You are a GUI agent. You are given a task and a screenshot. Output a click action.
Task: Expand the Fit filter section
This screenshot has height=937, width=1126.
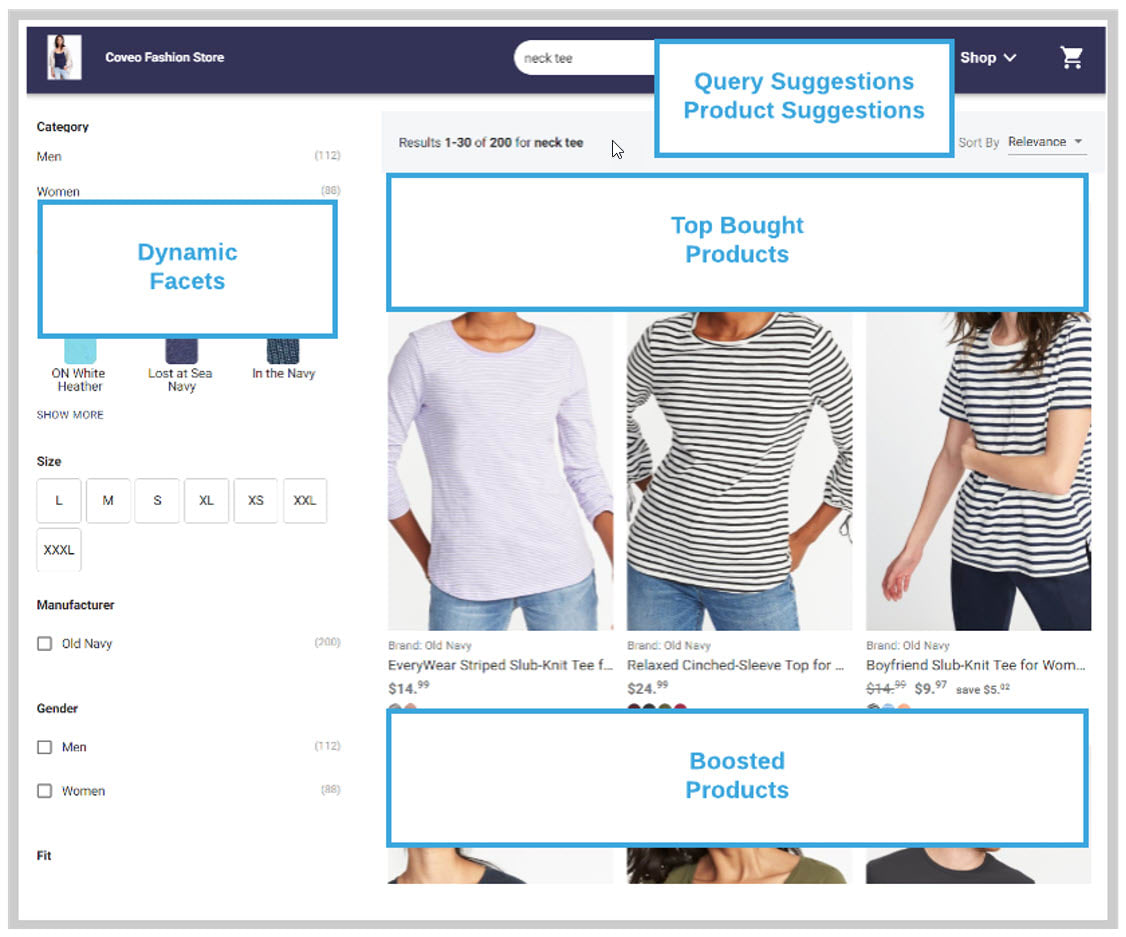click(x=43, y=856)
